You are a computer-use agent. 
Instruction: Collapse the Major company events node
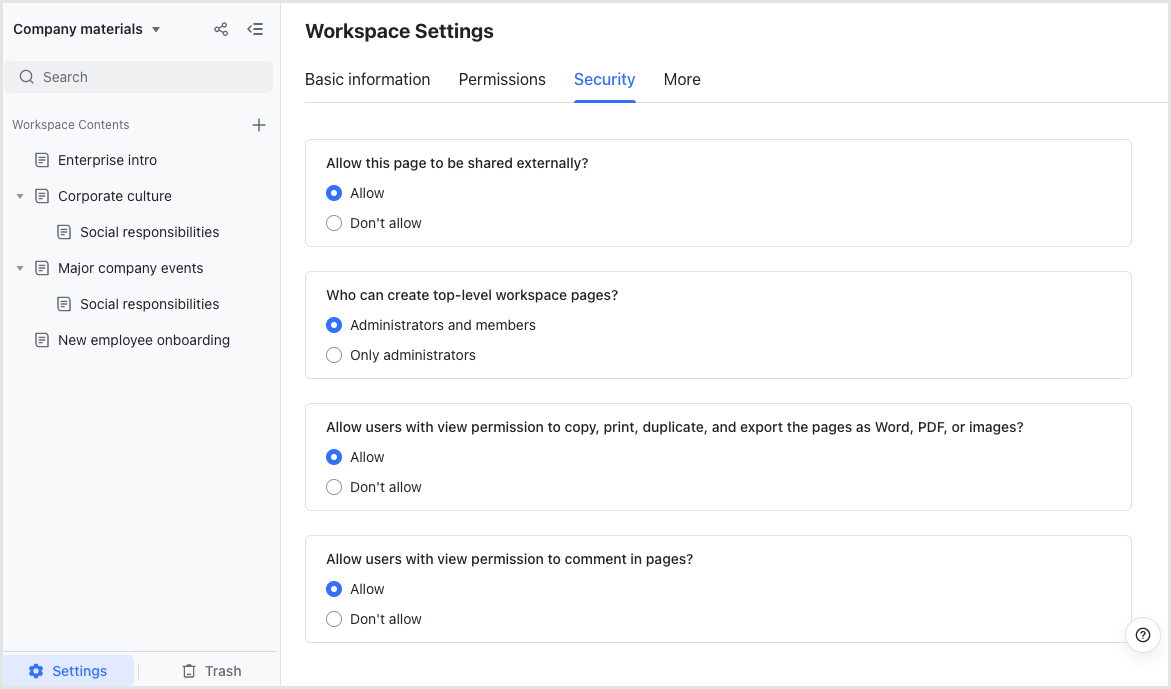tap(20, 268)
